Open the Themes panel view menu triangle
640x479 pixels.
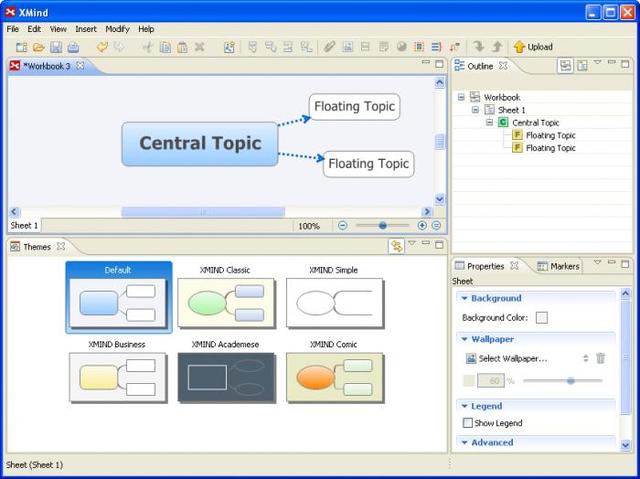coord(412,244)
